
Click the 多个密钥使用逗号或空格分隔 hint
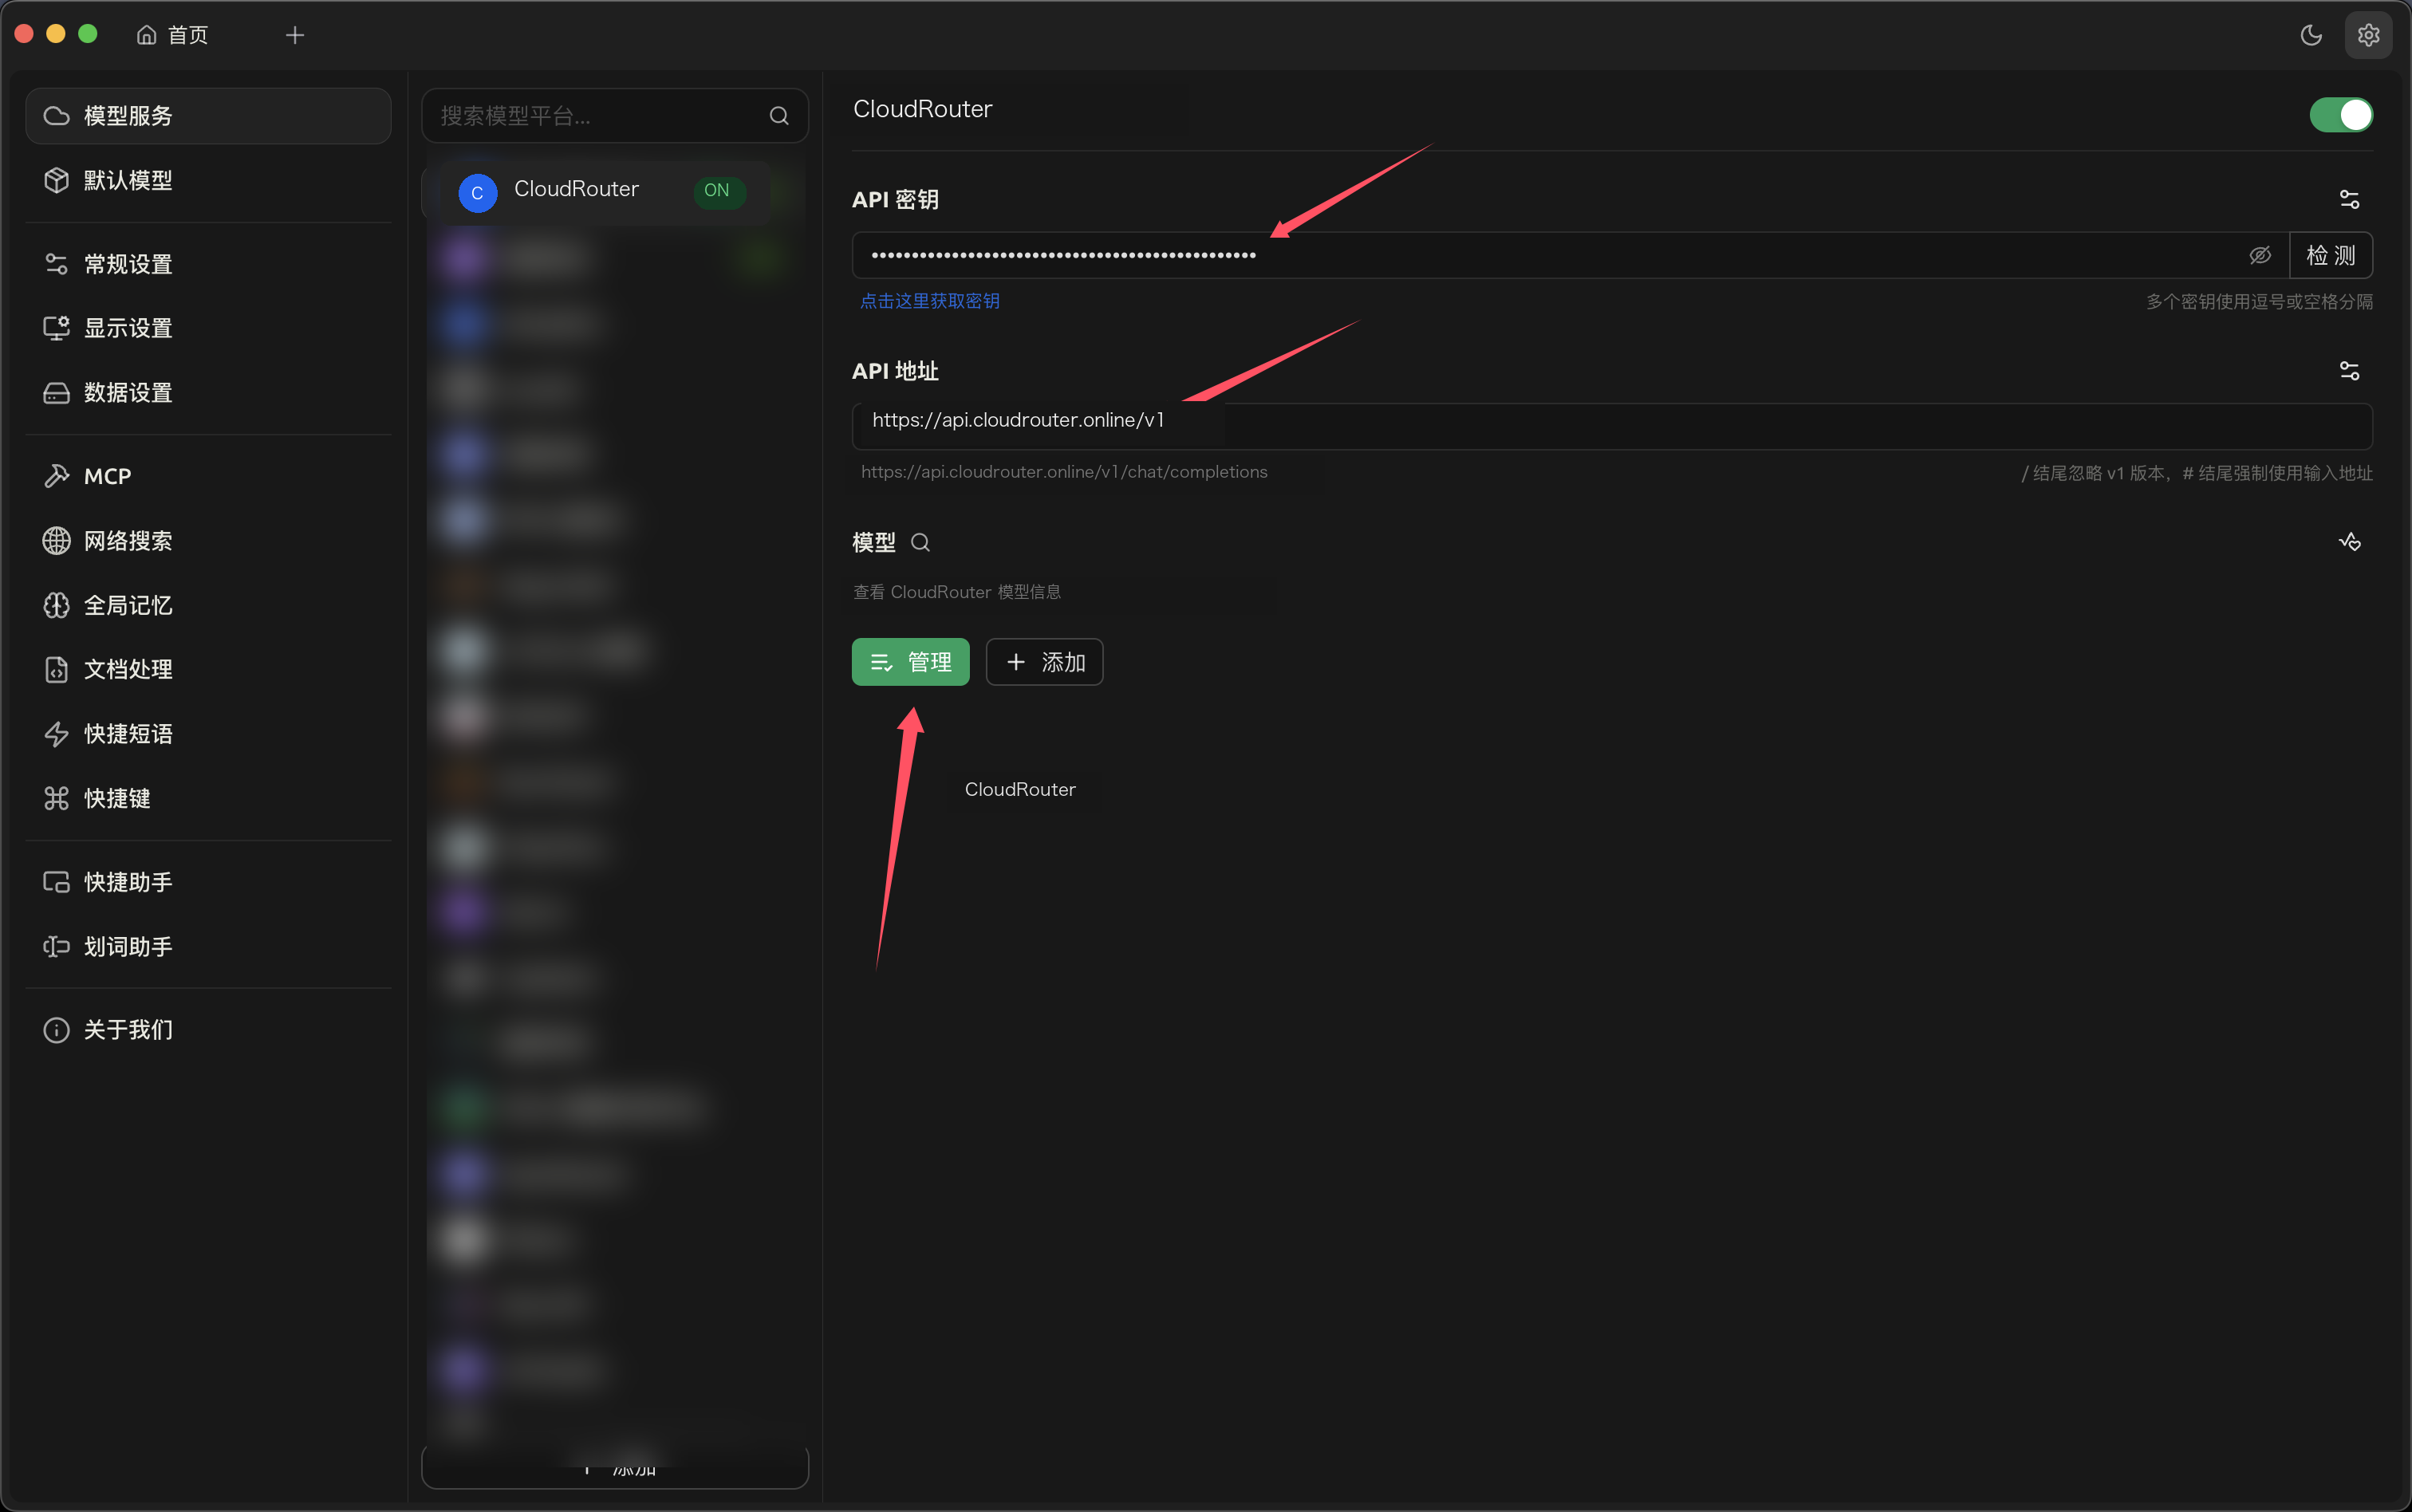2259,301
